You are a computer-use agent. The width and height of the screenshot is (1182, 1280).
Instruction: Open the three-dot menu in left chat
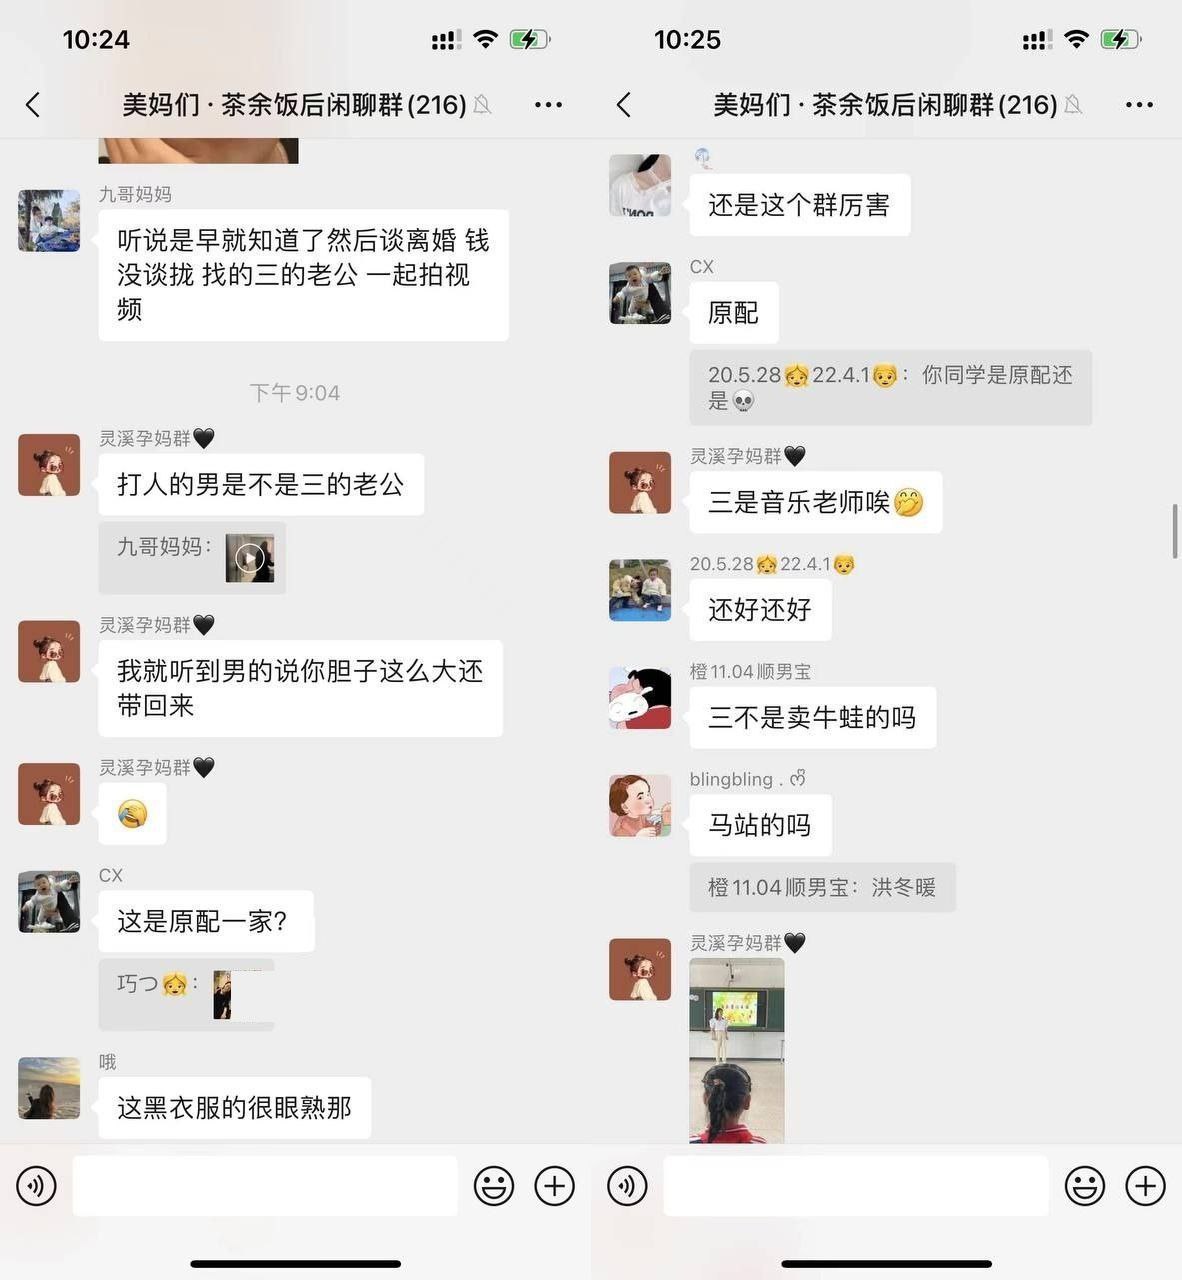[548, 105]
